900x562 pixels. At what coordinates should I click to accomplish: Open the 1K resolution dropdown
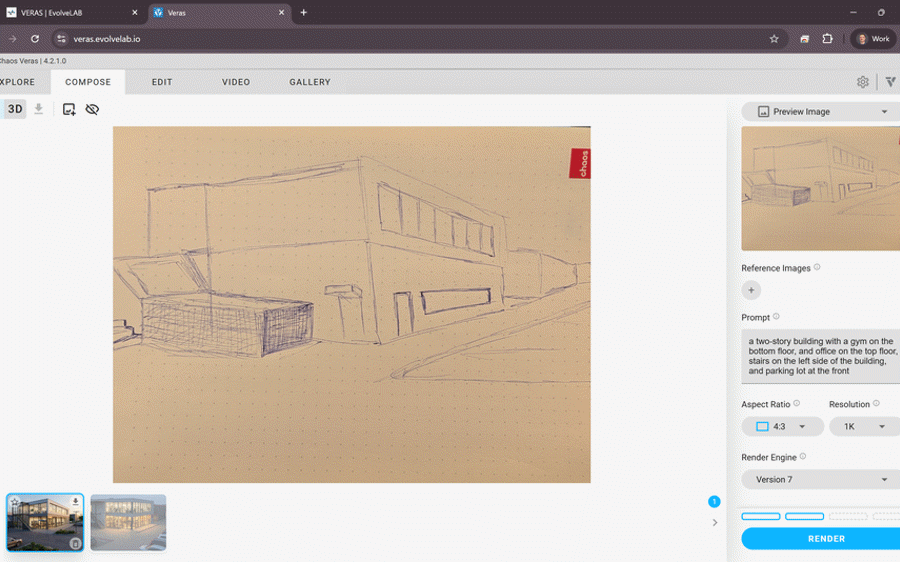coord(864,427)
